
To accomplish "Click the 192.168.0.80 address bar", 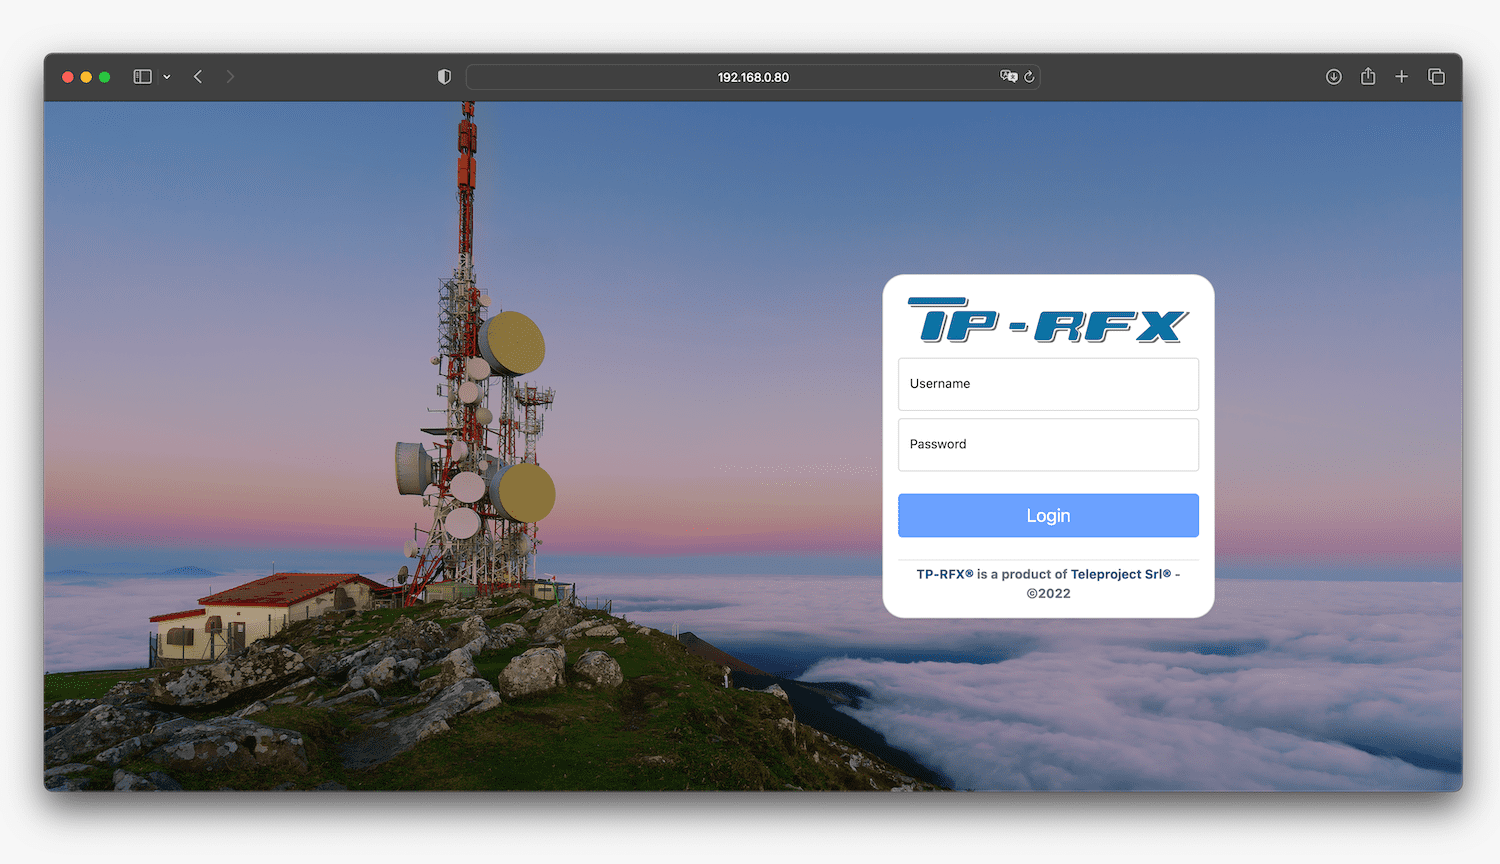I will coord(753,77).
